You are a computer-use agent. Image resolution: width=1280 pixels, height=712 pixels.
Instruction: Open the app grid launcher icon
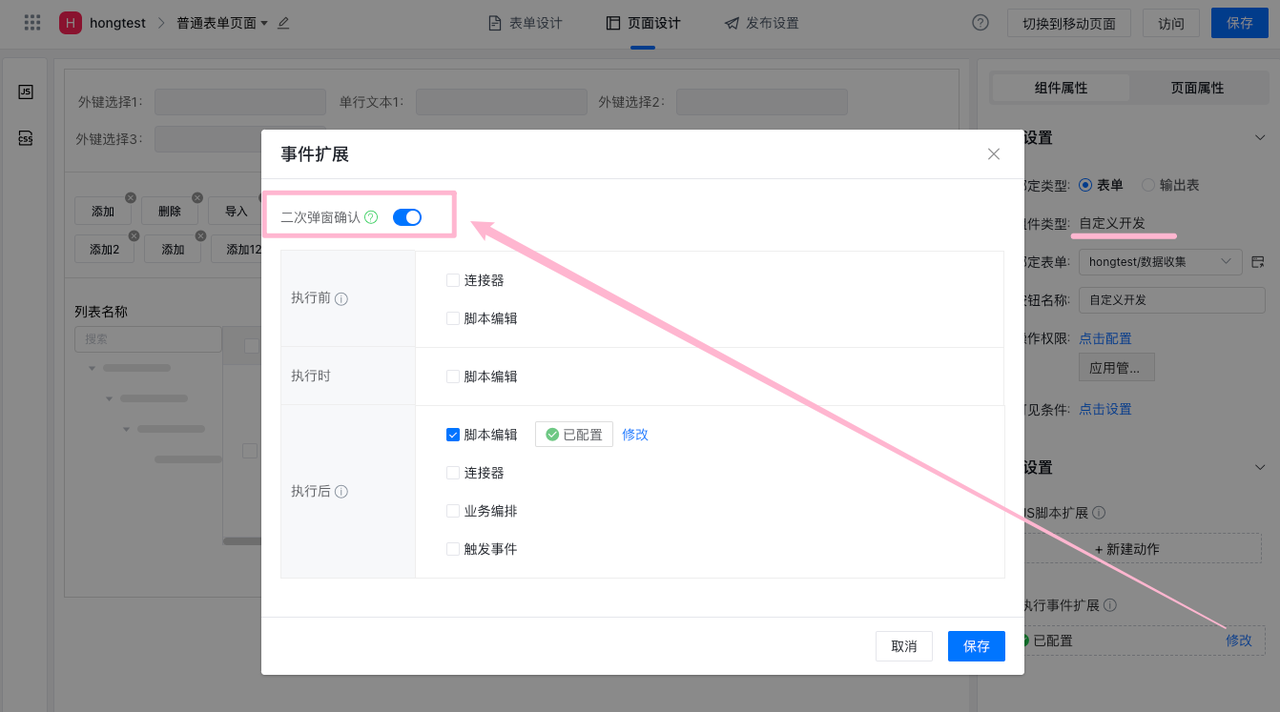point(32,22)
